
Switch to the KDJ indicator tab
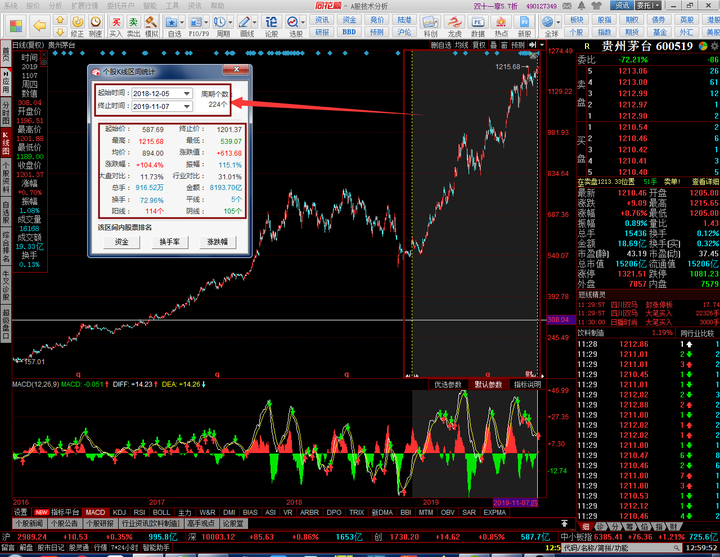[119, 512]
